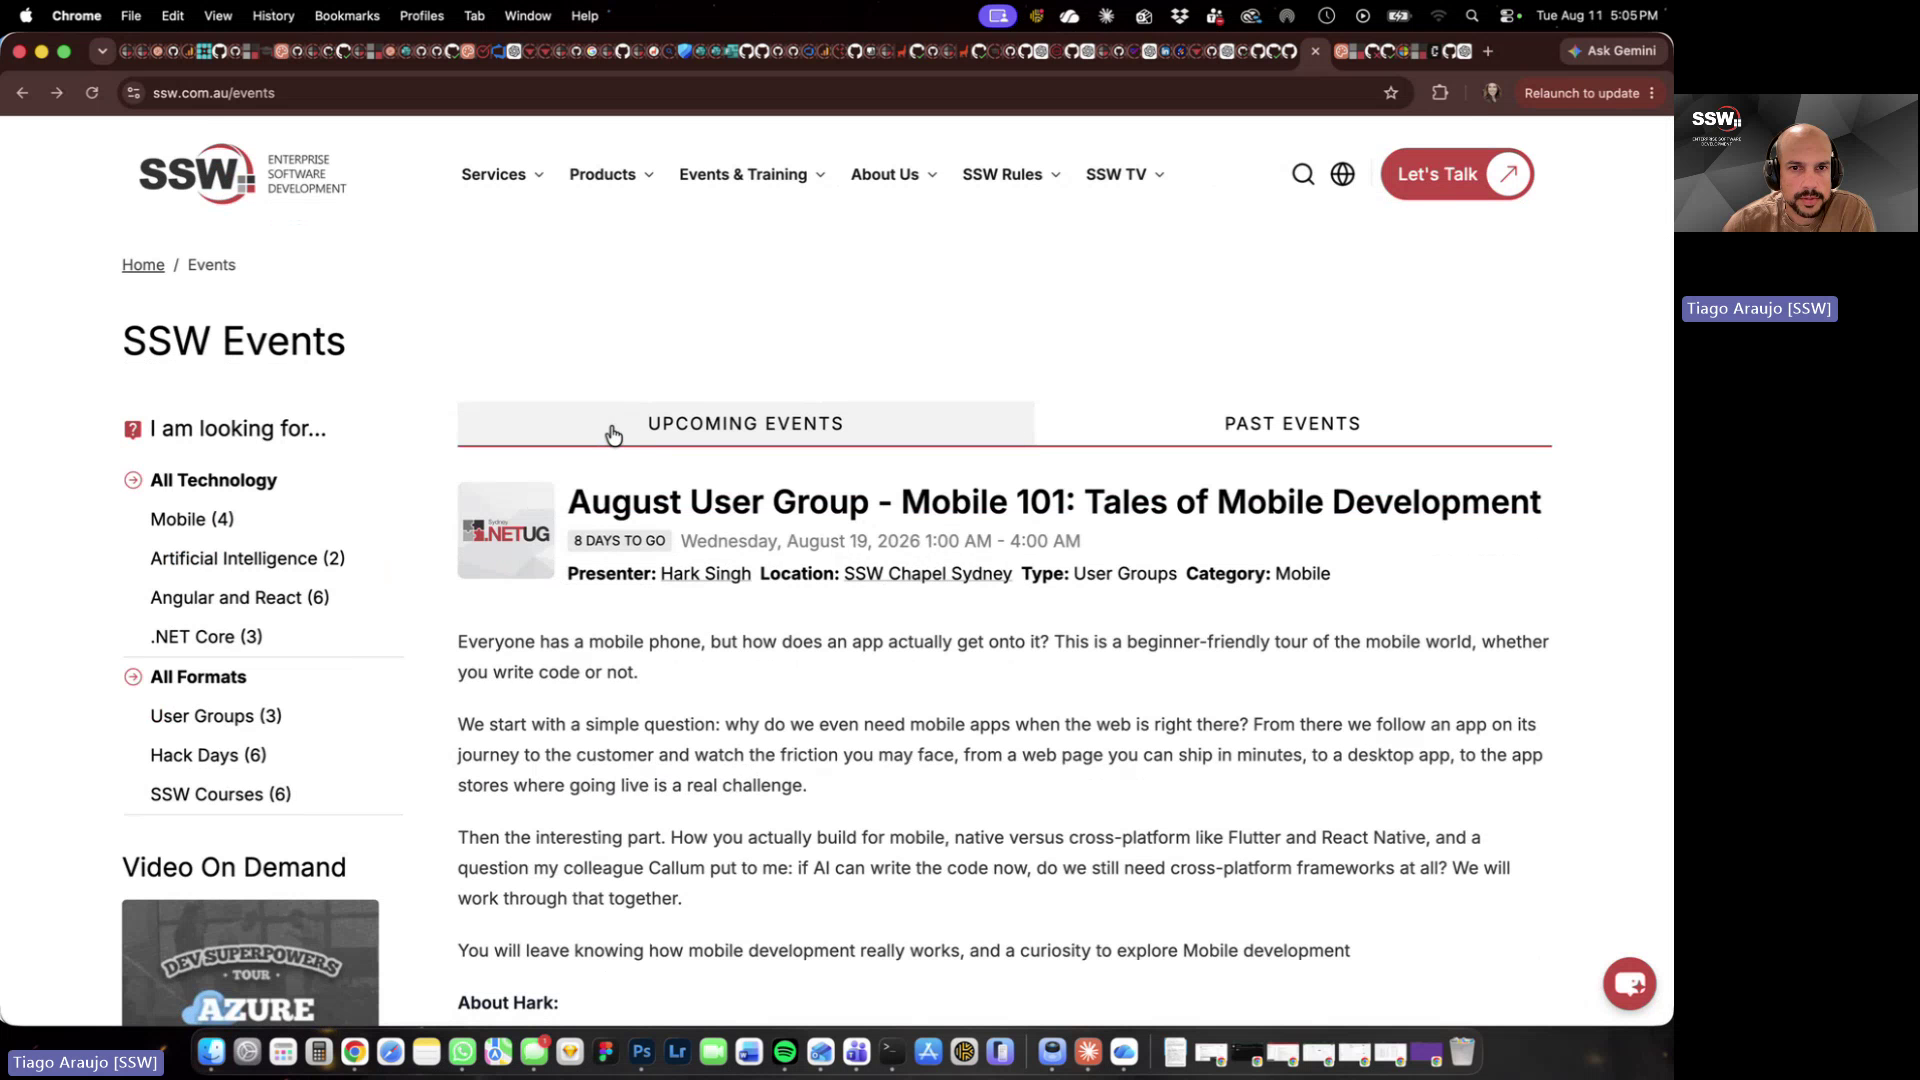Expand the SSW Rules menu
Image resolution: width=1920 pixels, height=1080 pixels.
click(1011, 174)
